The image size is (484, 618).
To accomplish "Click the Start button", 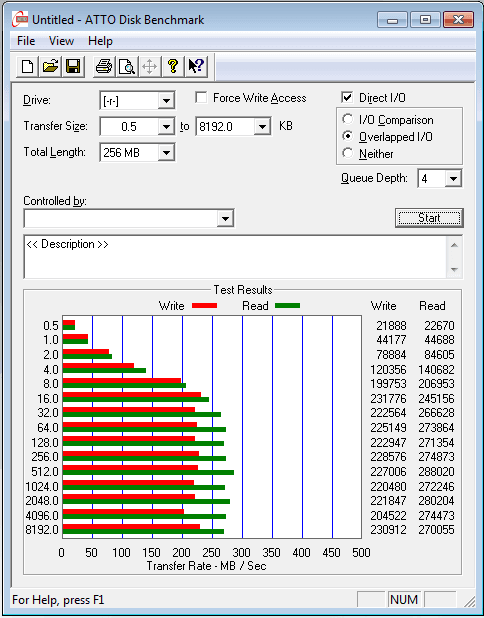I will pos(429,218).
